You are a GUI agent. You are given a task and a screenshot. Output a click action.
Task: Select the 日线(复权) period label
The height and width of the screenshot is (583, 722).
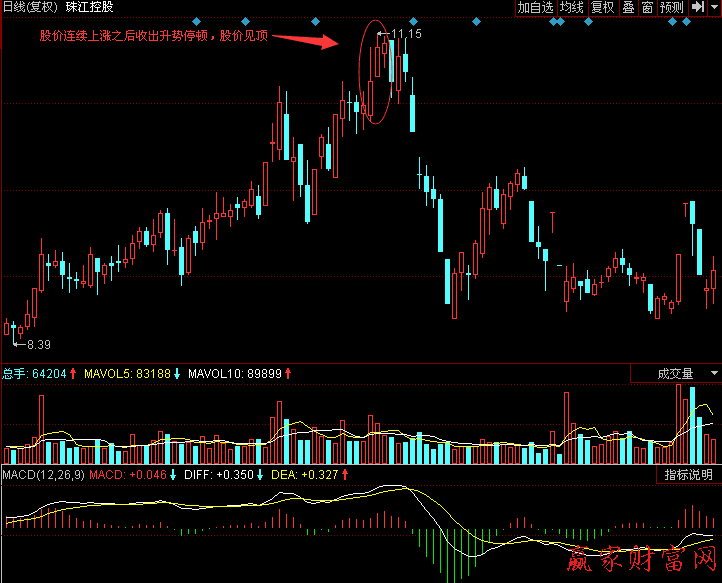point(28,7)
